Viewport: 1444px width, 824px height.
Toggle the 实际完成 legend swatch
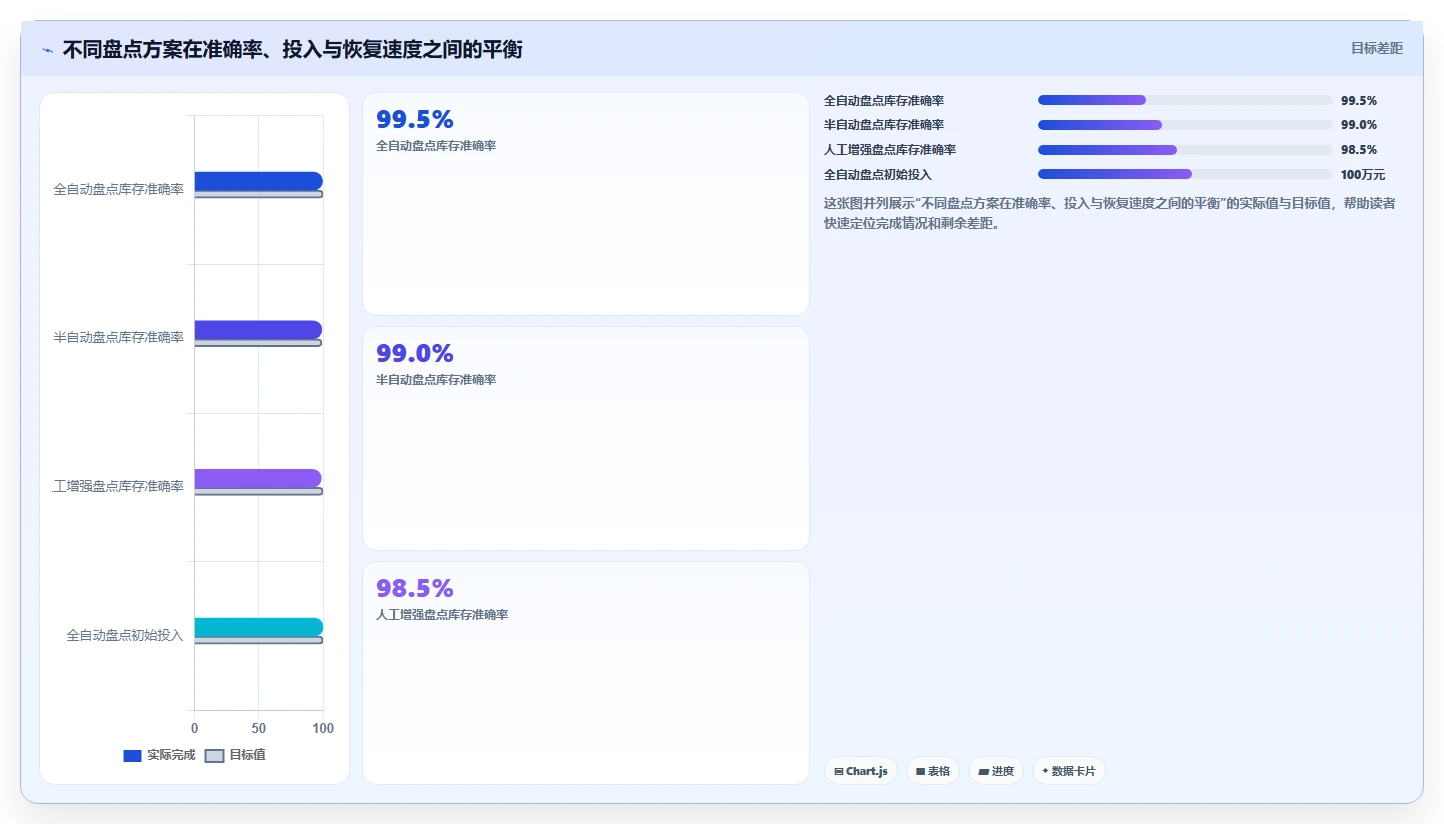(132, 756)
